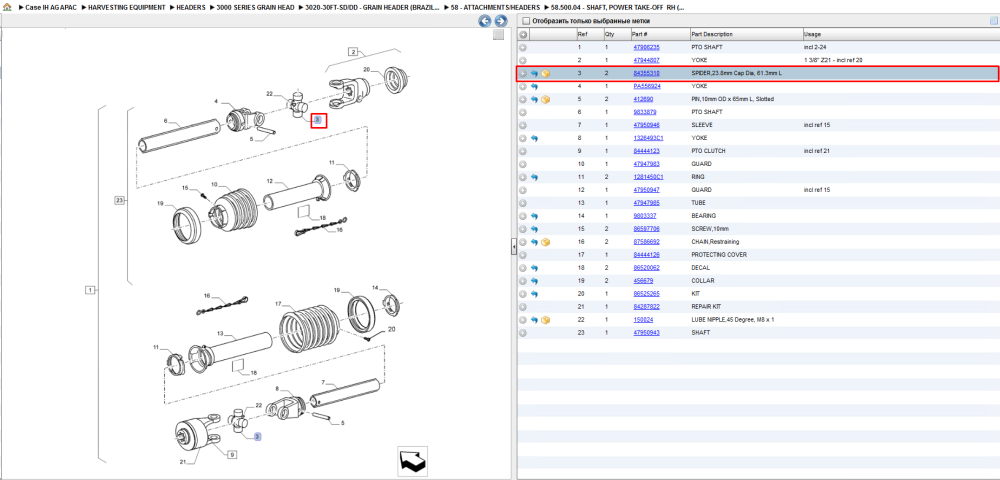
Task: Open 'HARVESTING EQUIPMENT' breadcrumb
Action: pyautogui.click(x=126, y=7)
